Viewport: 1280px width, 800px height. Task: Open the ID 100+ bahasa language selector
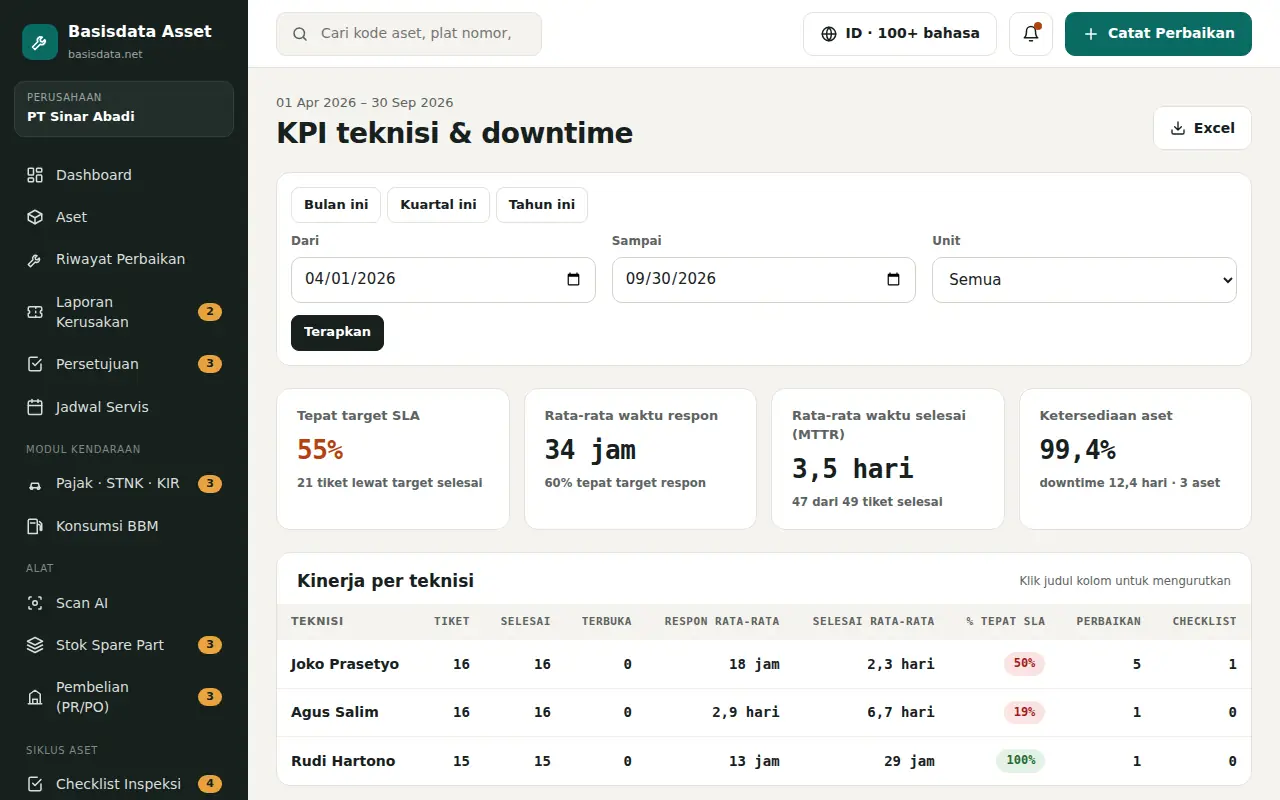pyautogui.click(x=900, y=34)
